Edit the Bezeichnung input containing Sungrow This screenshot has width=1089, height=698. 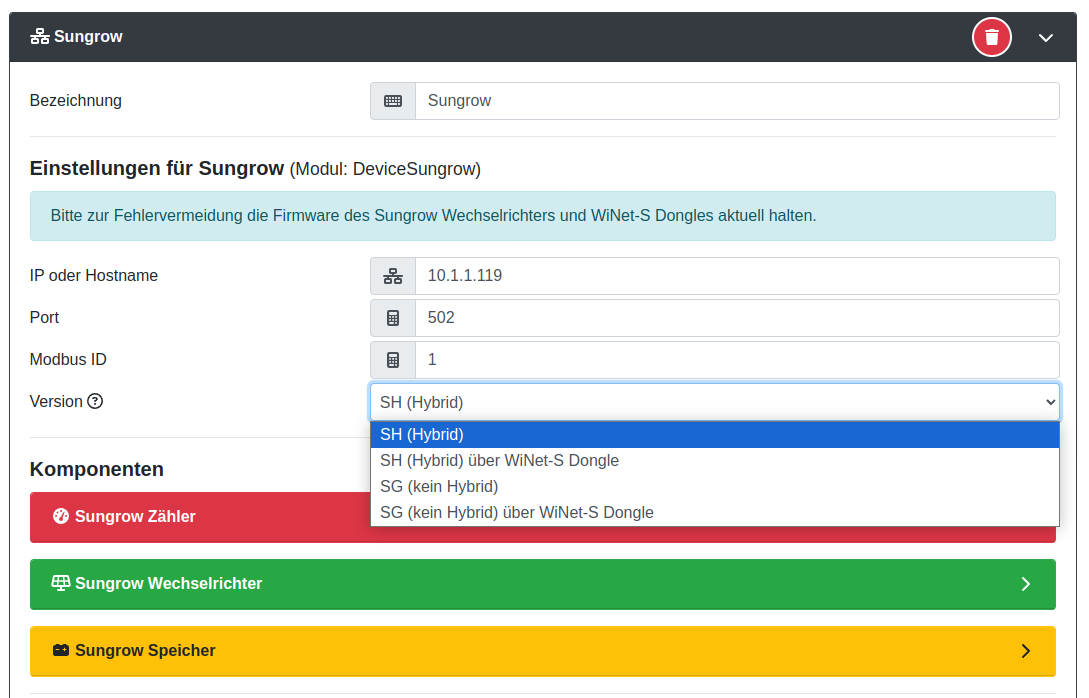(x=737, y=101)
